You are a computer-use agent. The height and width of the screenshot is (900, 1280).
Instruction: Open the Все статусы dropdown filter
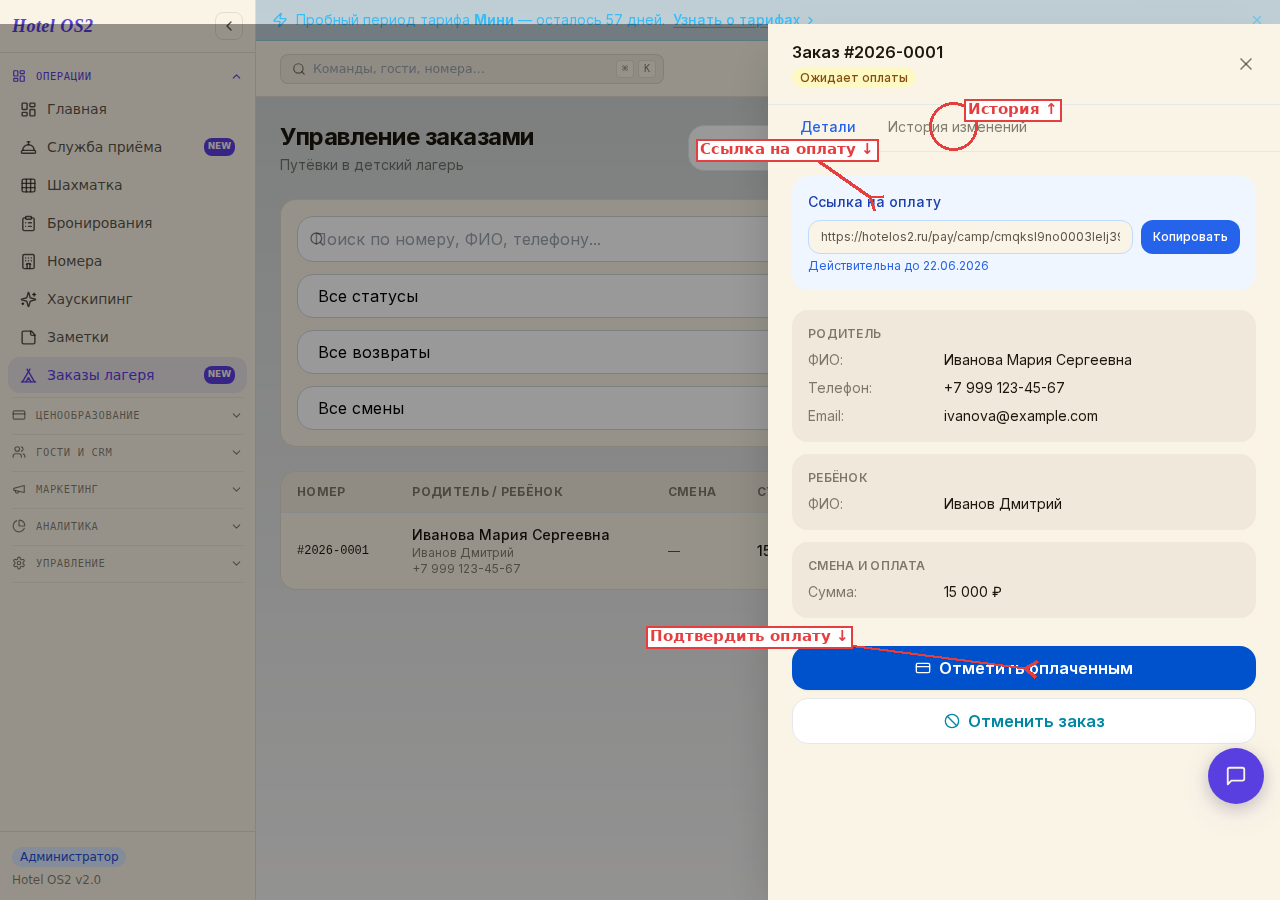click(532, 297)
